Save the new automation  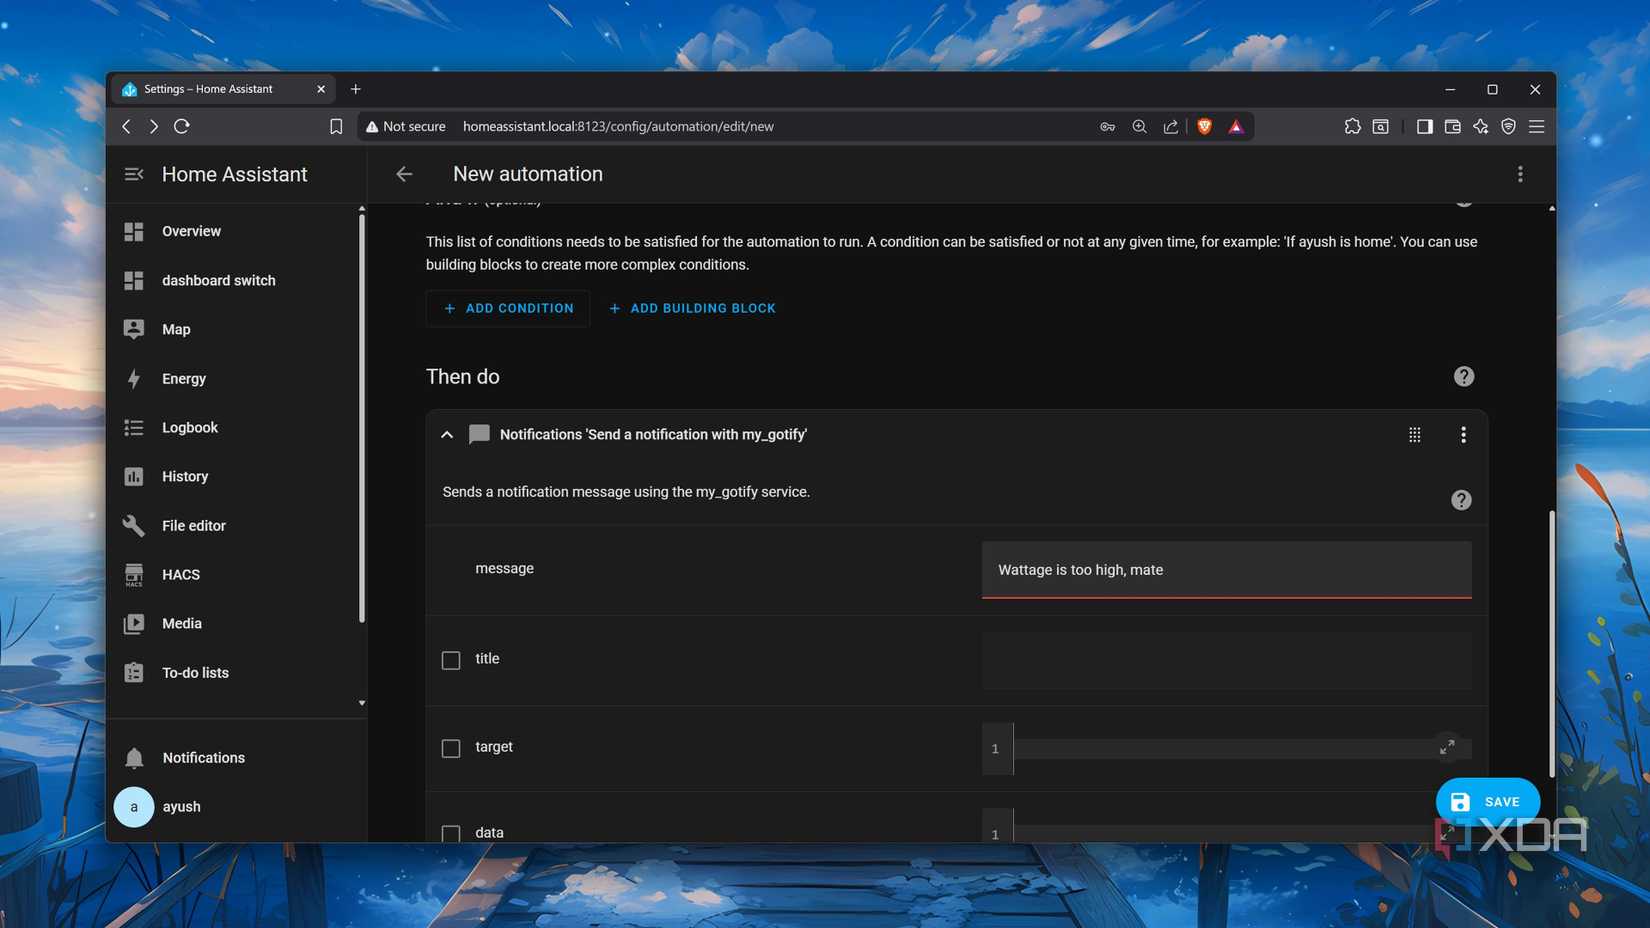point(1488,801)
